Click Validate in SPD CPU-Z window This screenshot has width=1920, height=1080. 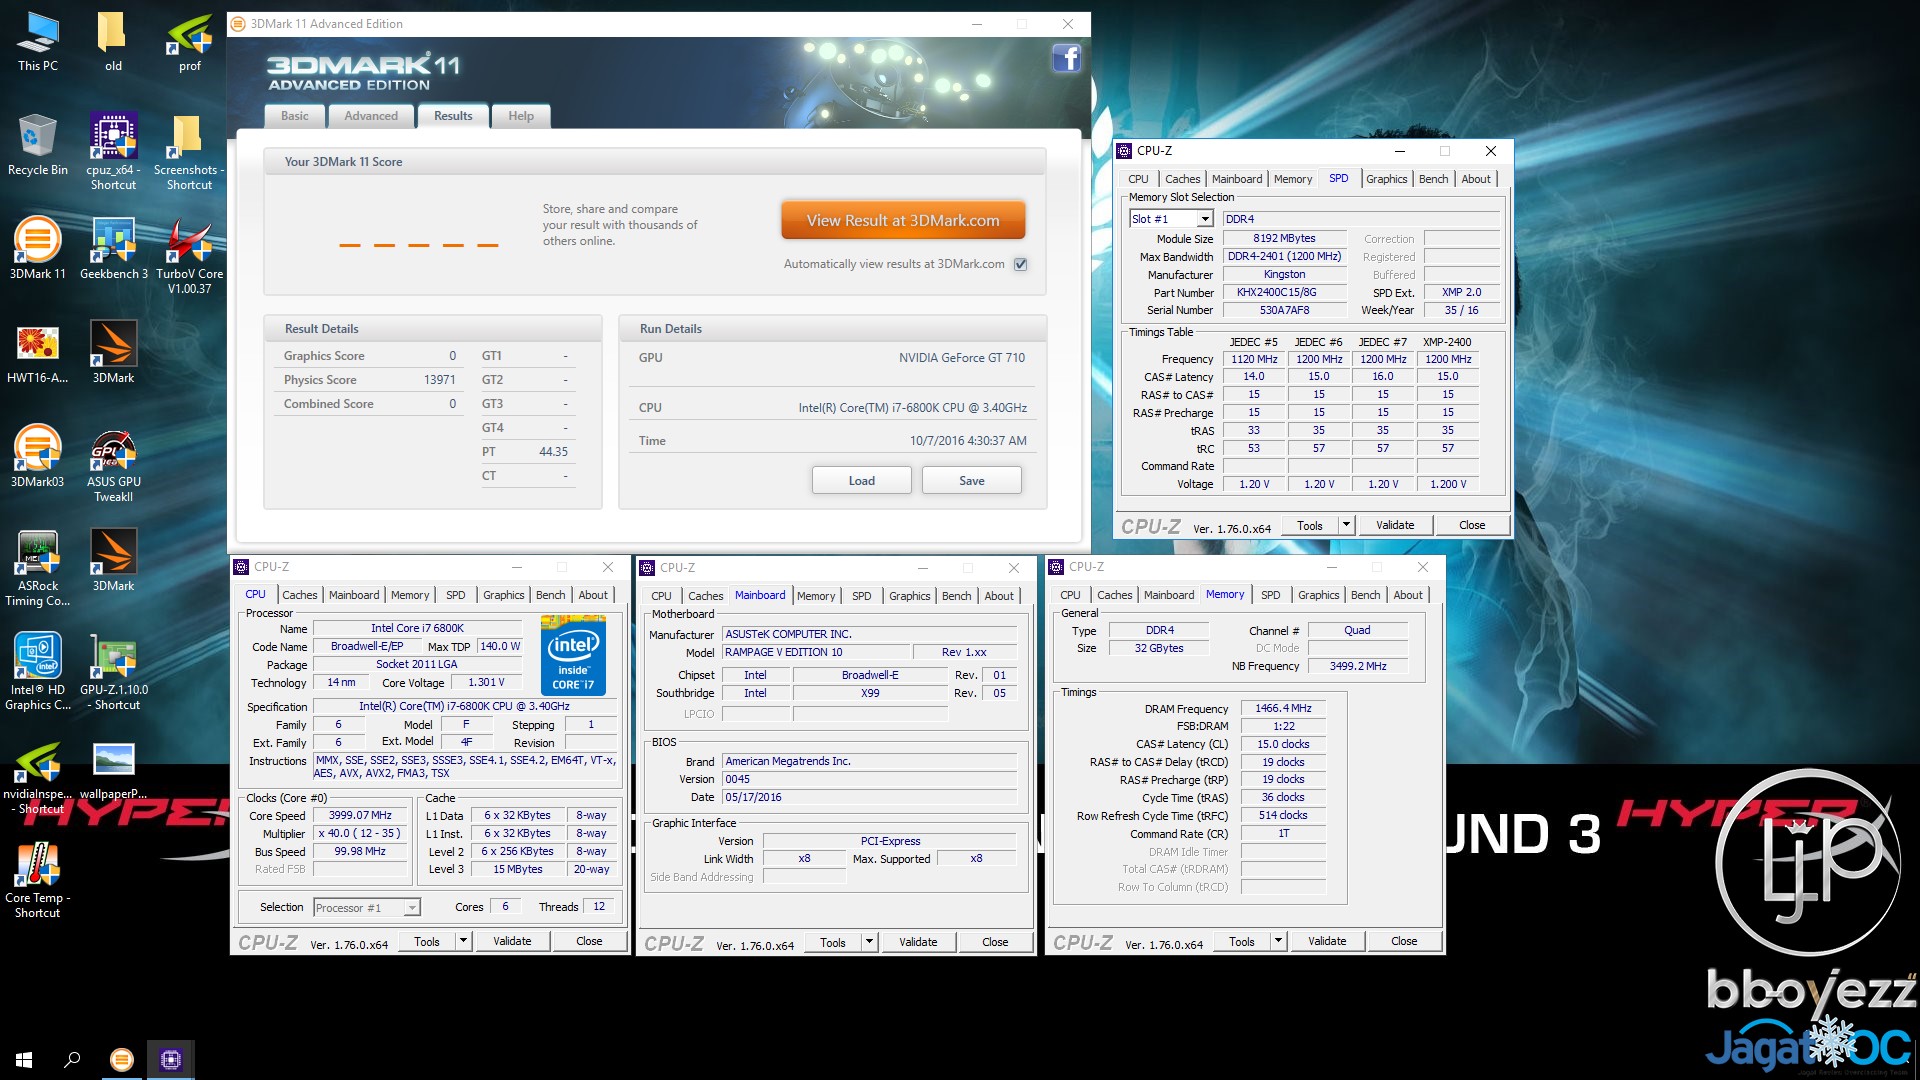(1395, 525)
